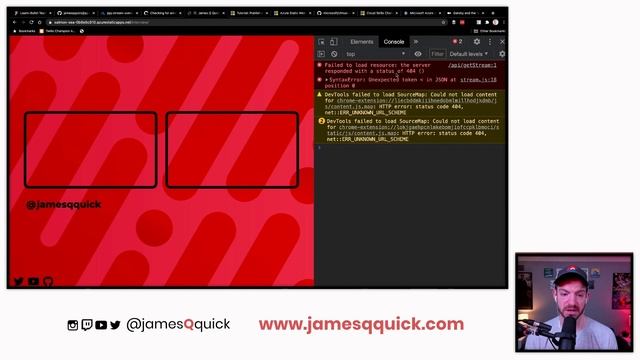Clear the console with the ban icon
This screenshot has width=640, height=360.
(334, 54)
